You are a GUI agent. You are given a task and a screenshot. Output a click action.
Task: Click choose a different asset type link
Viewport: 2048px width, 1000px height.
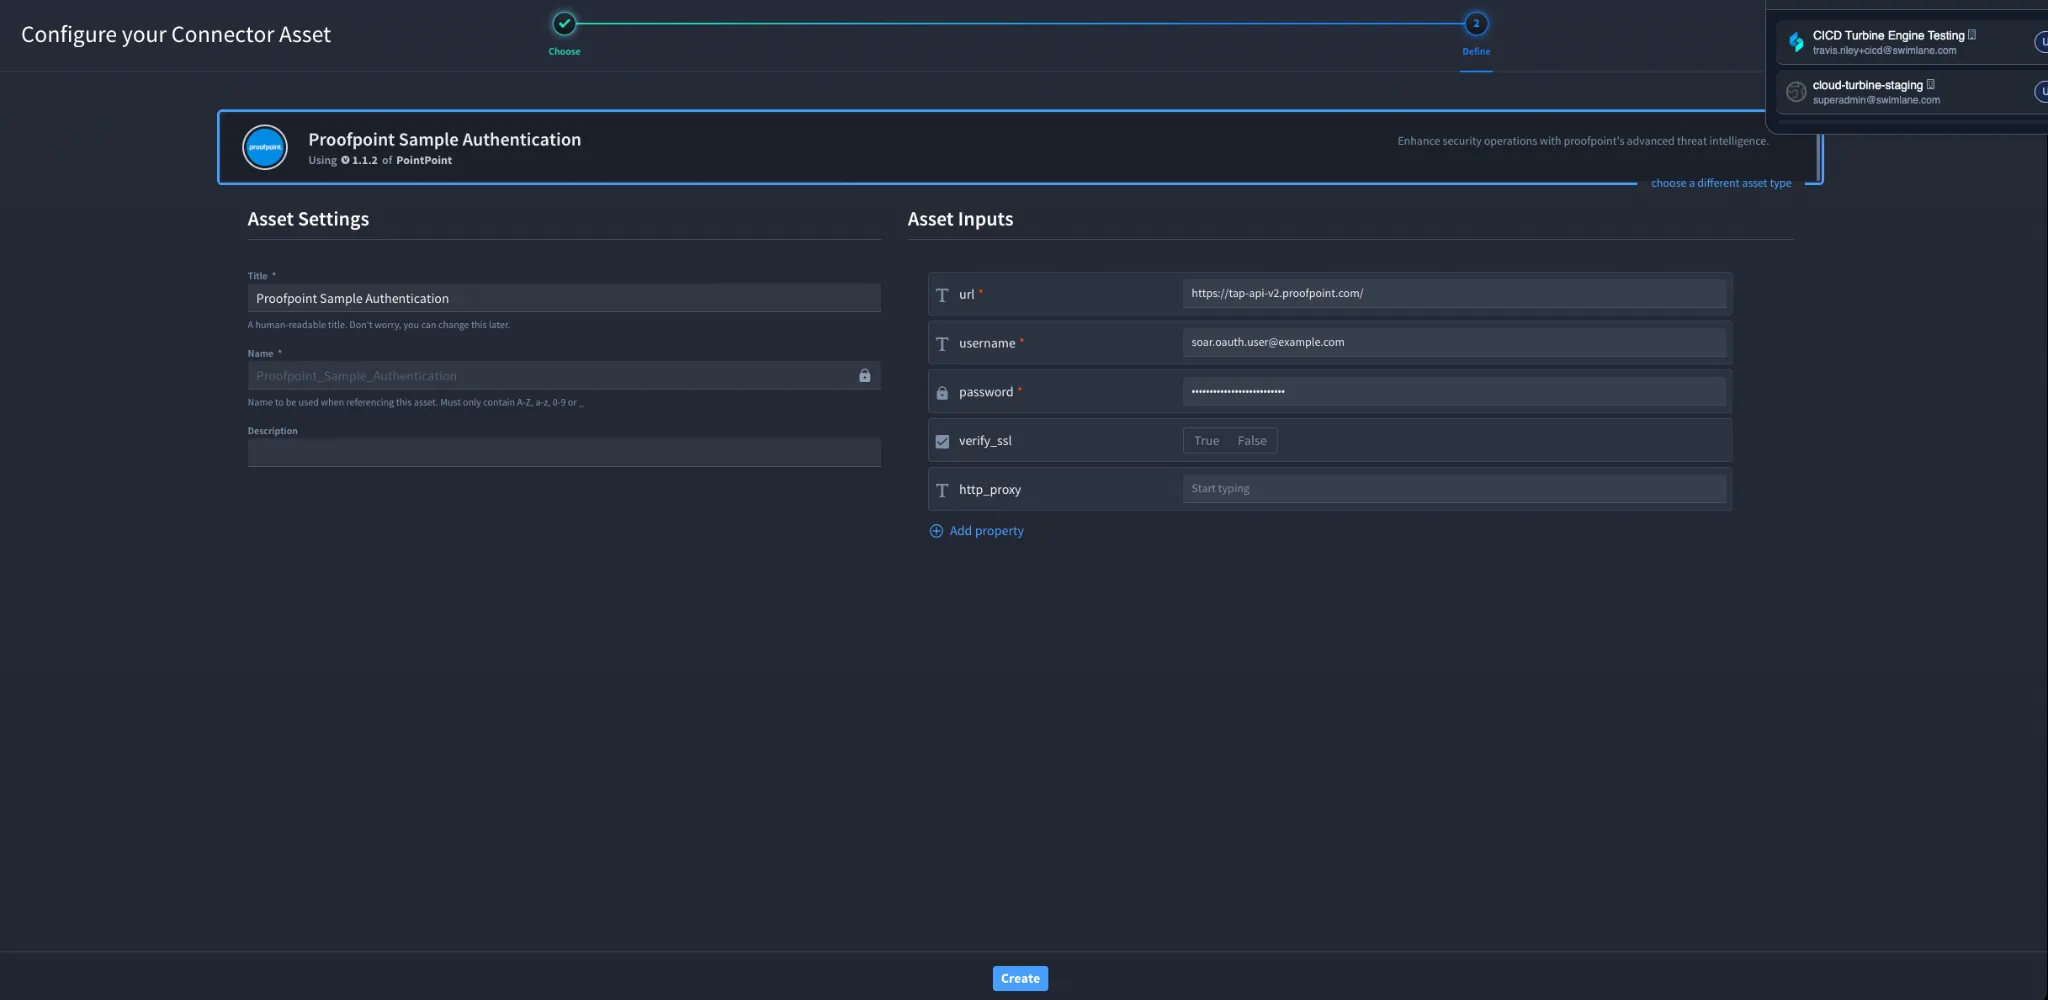(x=1721, y=183)
